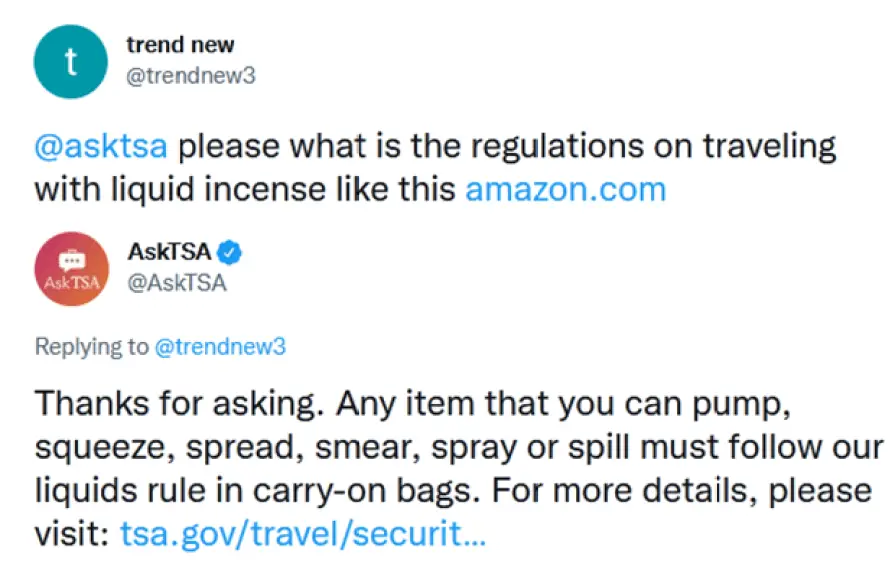Open the @trendnew3 handle below trend new
Image resolution: width=895 pixels, height=583 pixels.
(x=191, y=75)
